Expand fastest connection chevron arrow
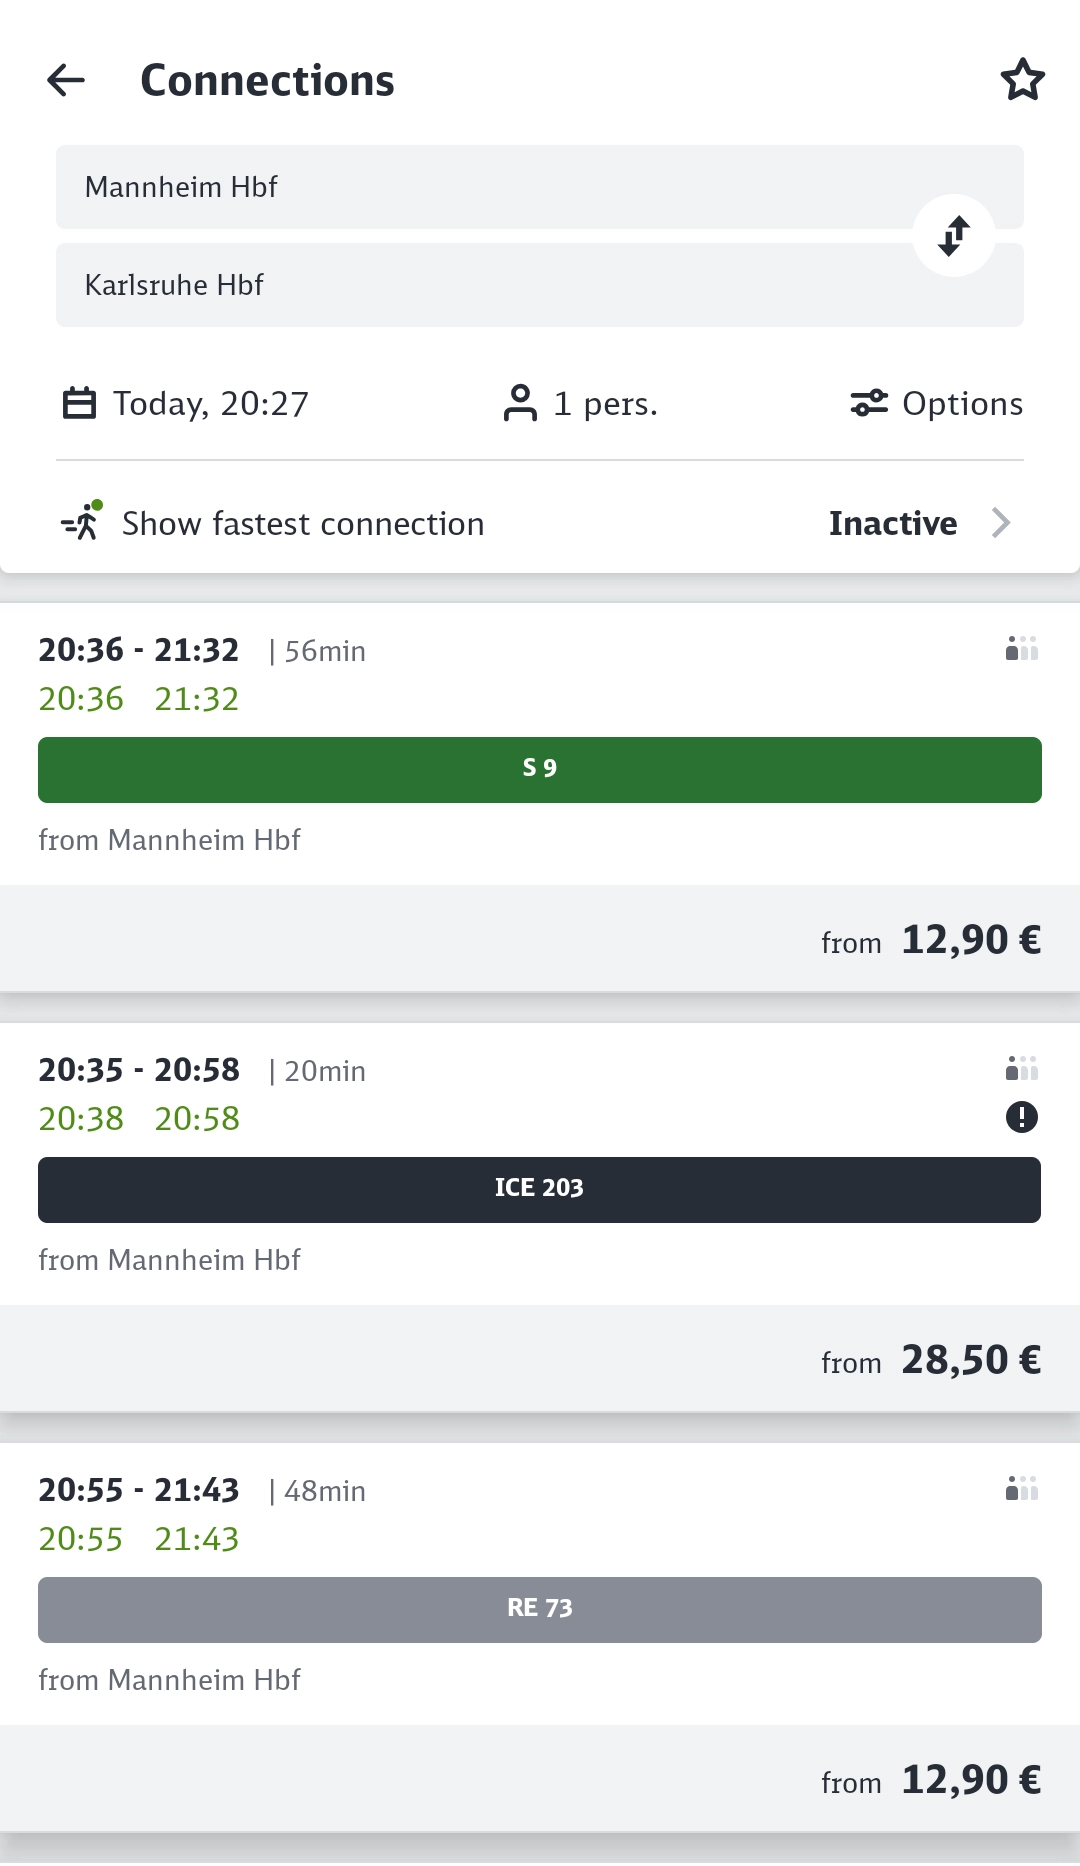Viewport: 1080px width, 1866px height. [1001, 523]
